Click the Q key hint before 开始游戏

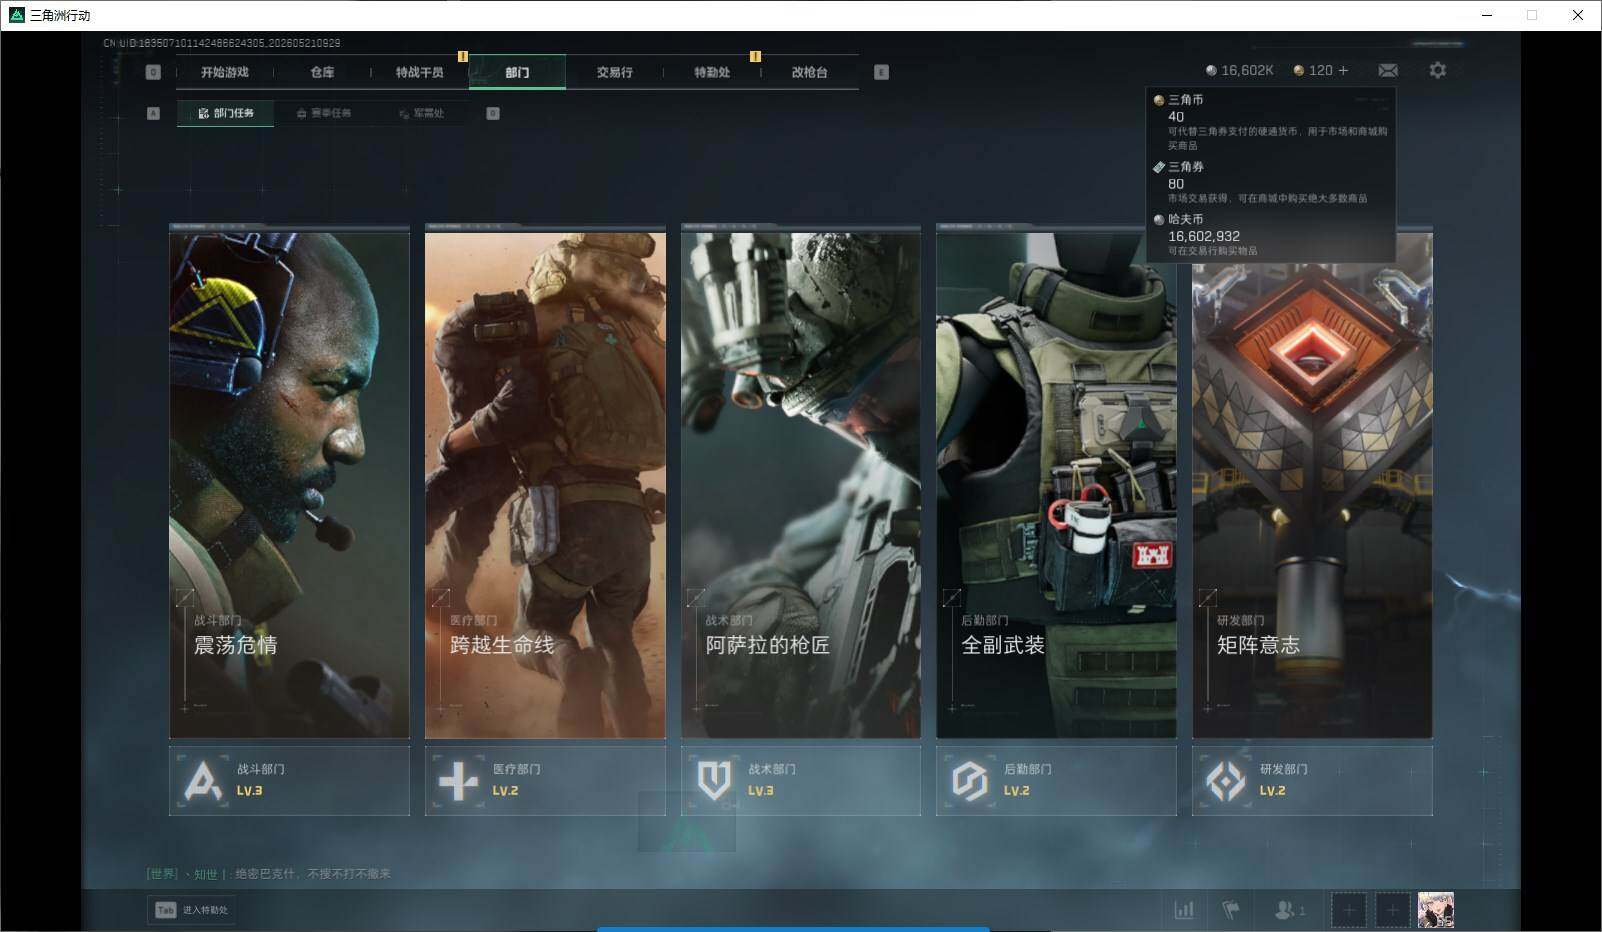[153, 72]
